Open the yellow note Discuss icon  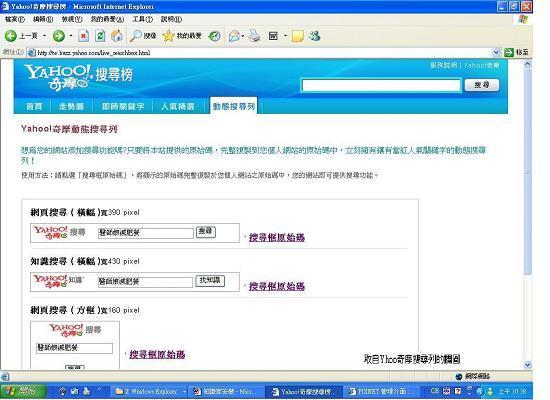297,36
